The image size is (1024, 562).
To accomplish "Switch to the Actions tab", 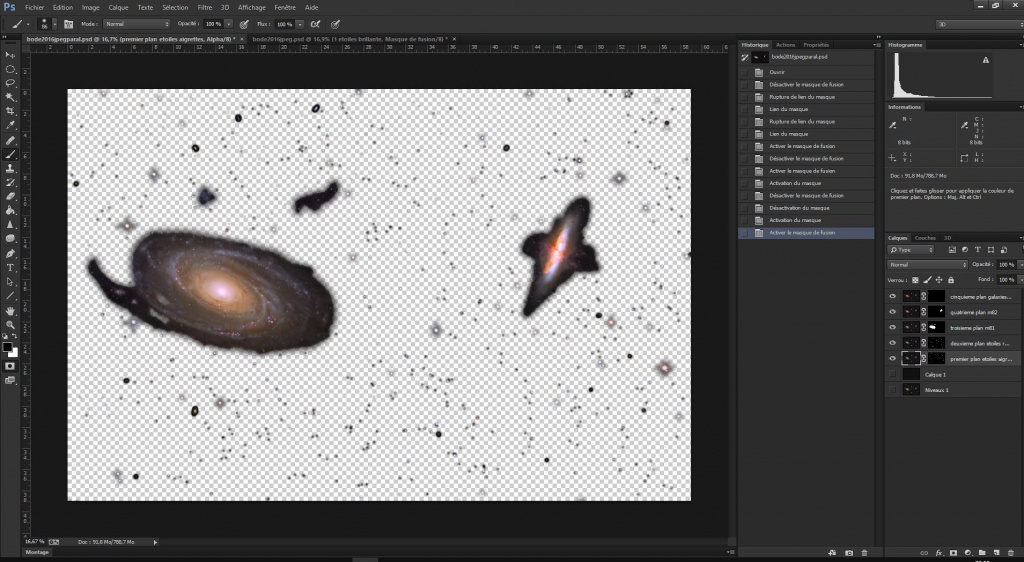I will click(785, 45).
